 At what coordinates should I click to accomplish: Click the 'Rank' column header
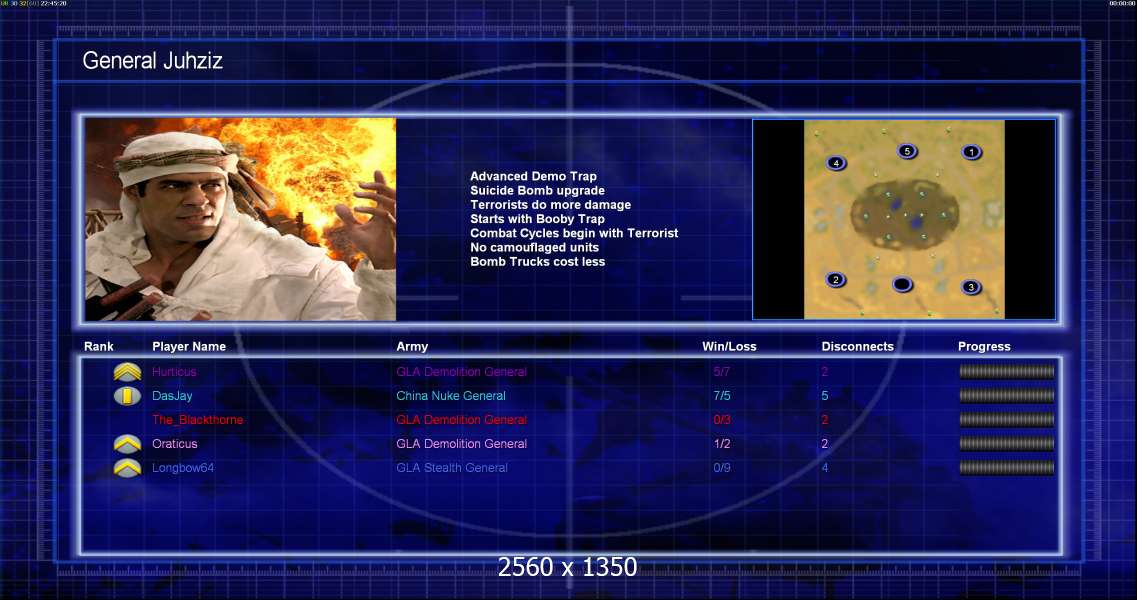click(99, 347)
